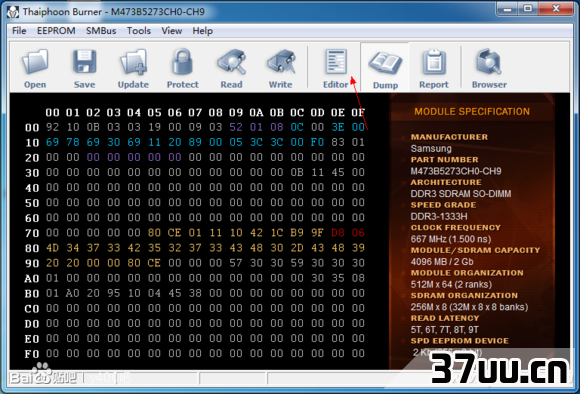Read the SPD EEPROM

pyautogui.click(x=232, y=68)
